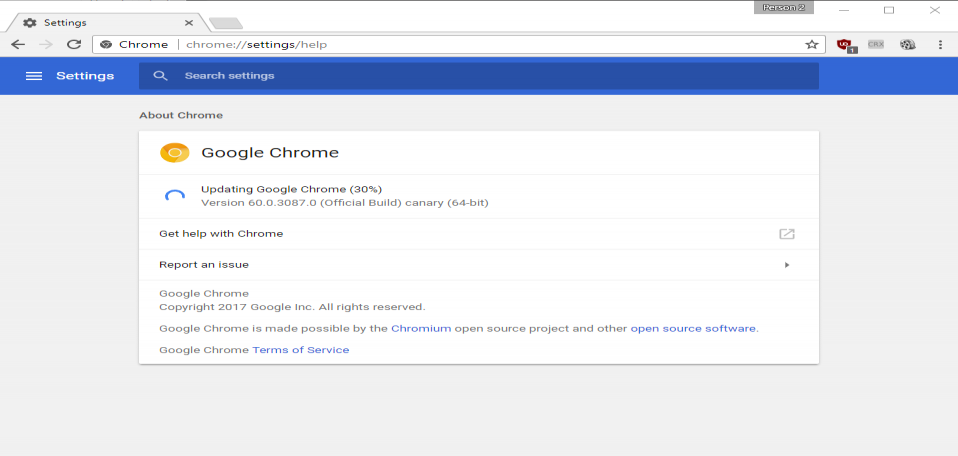
Task: Reload the current page
Action: tap(73, 44)
